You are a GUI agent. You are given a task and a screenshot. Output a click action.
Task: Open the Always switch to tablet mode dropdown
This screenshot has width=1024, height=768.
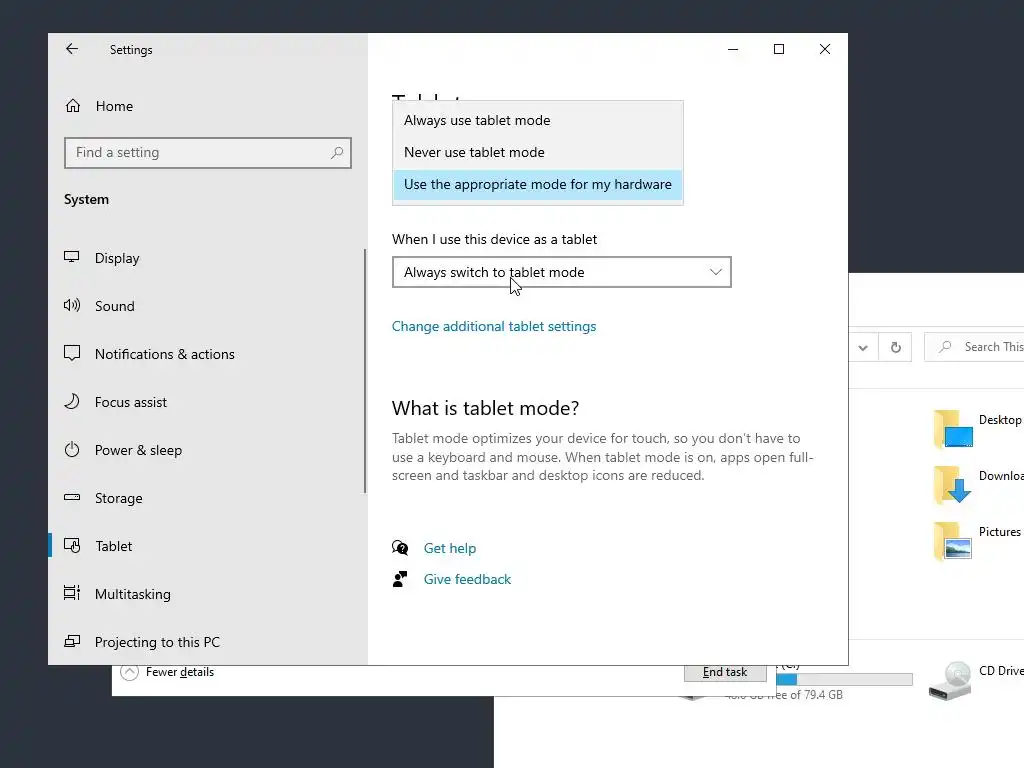pyautogui.click(x=562, y=272)
